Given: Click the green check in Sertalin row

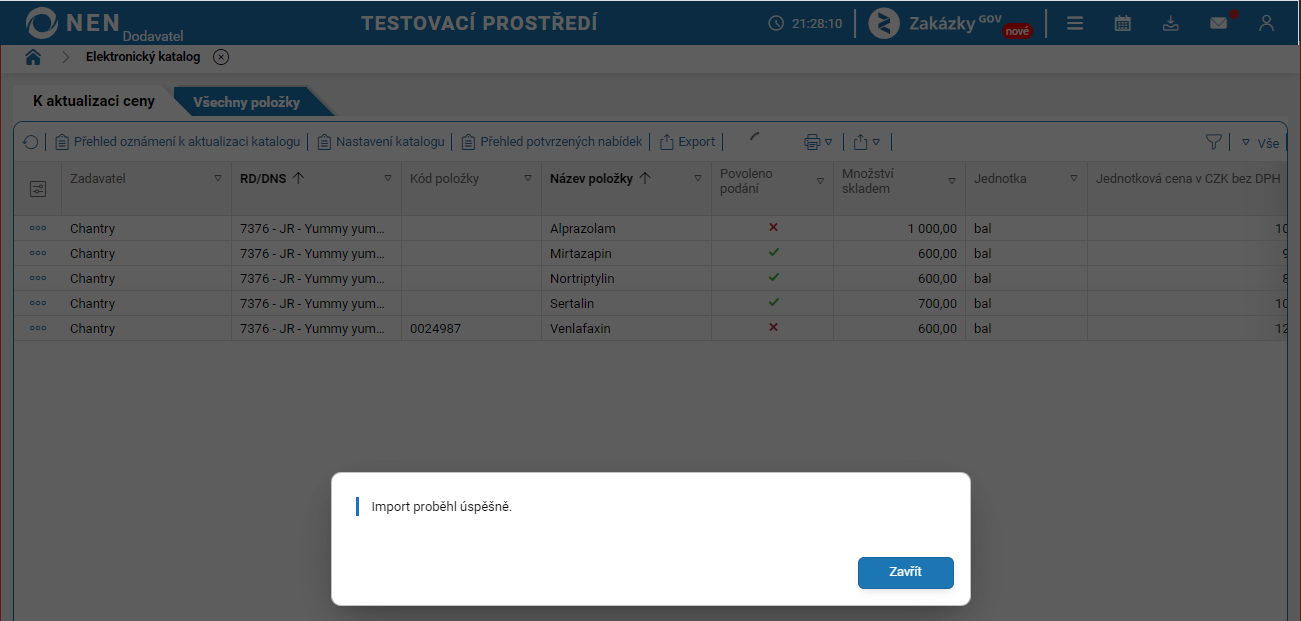Looking at the screenshot, I should pyautogui.click(x=773, y=302).
